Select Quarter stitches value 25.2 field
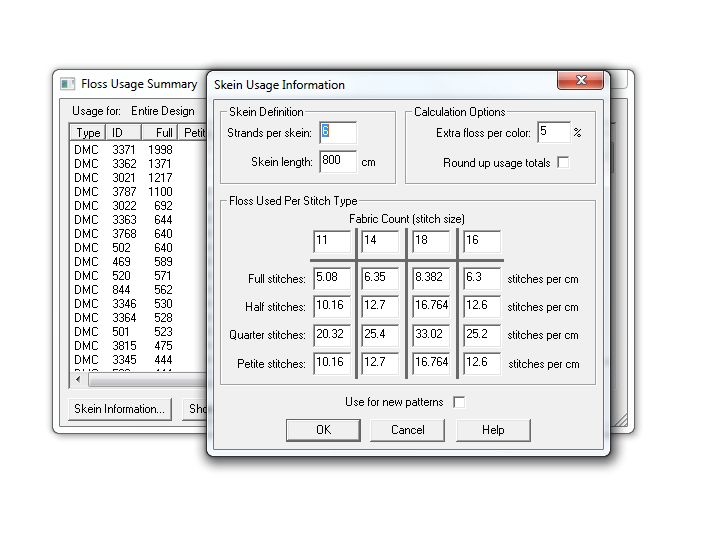The image size is (706, 533). click(x=481, y=334)
